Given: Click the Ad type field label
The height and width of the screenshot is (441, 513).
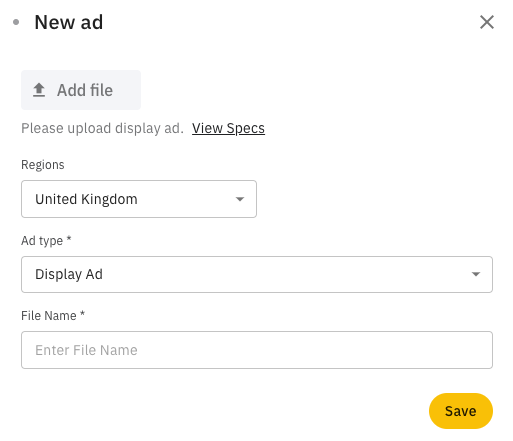Looking at the screenshot, I should (x=42, y=241).
